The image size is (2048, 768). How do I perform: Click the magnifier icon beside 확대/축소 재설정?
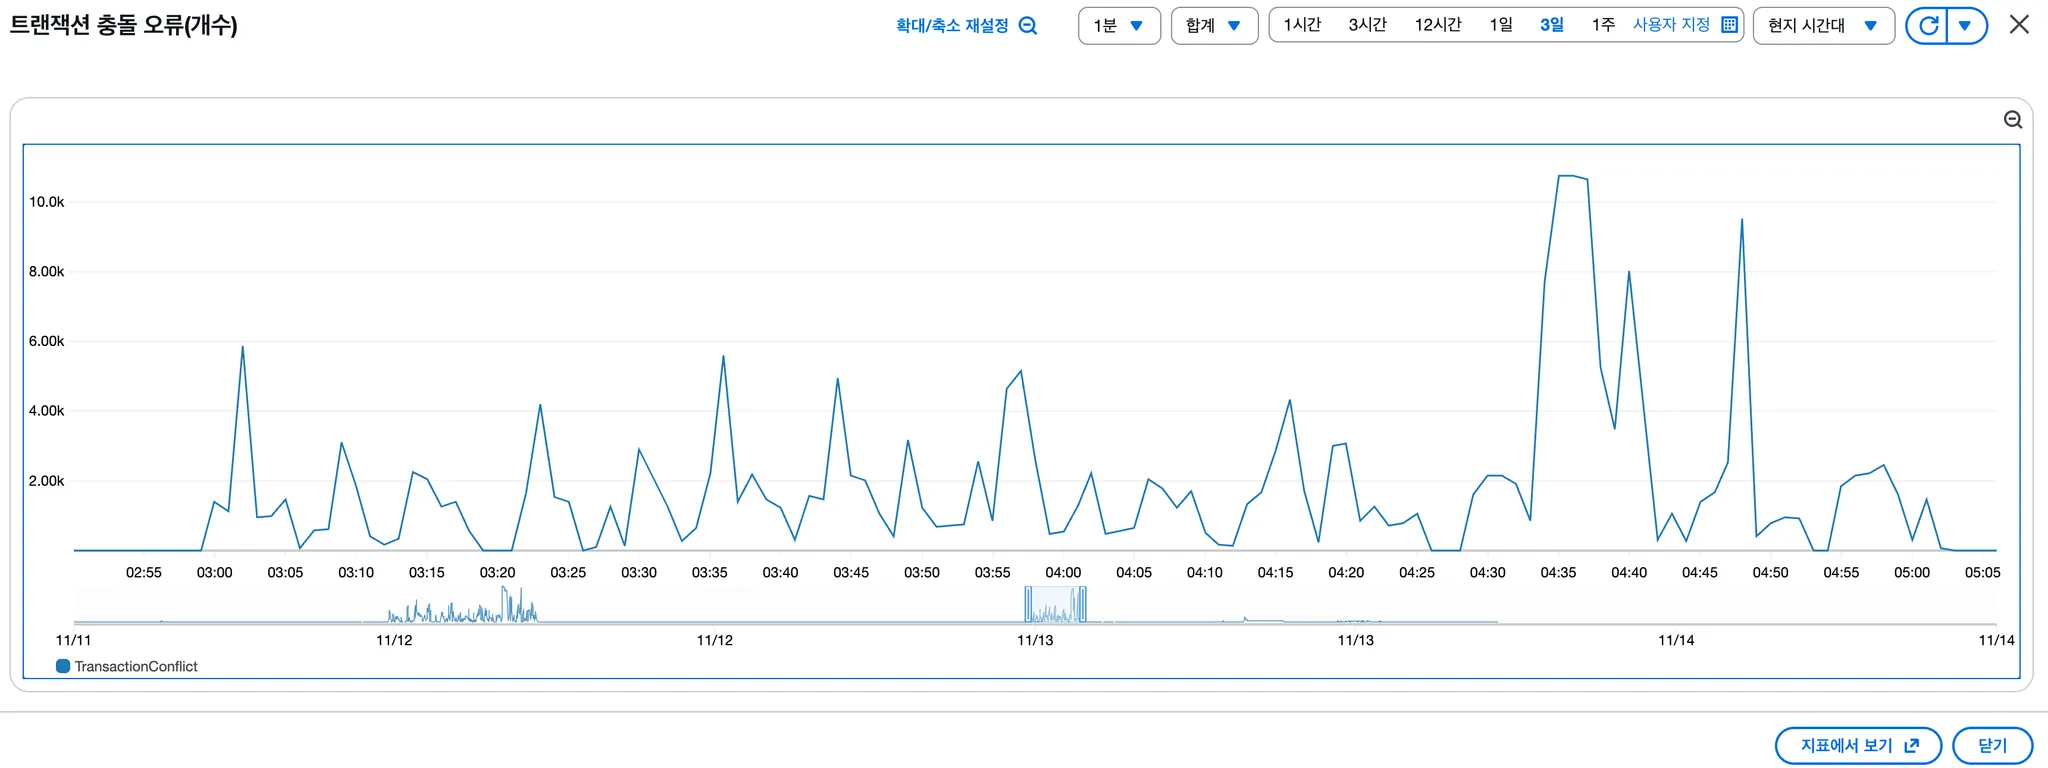coord(1027,26)
